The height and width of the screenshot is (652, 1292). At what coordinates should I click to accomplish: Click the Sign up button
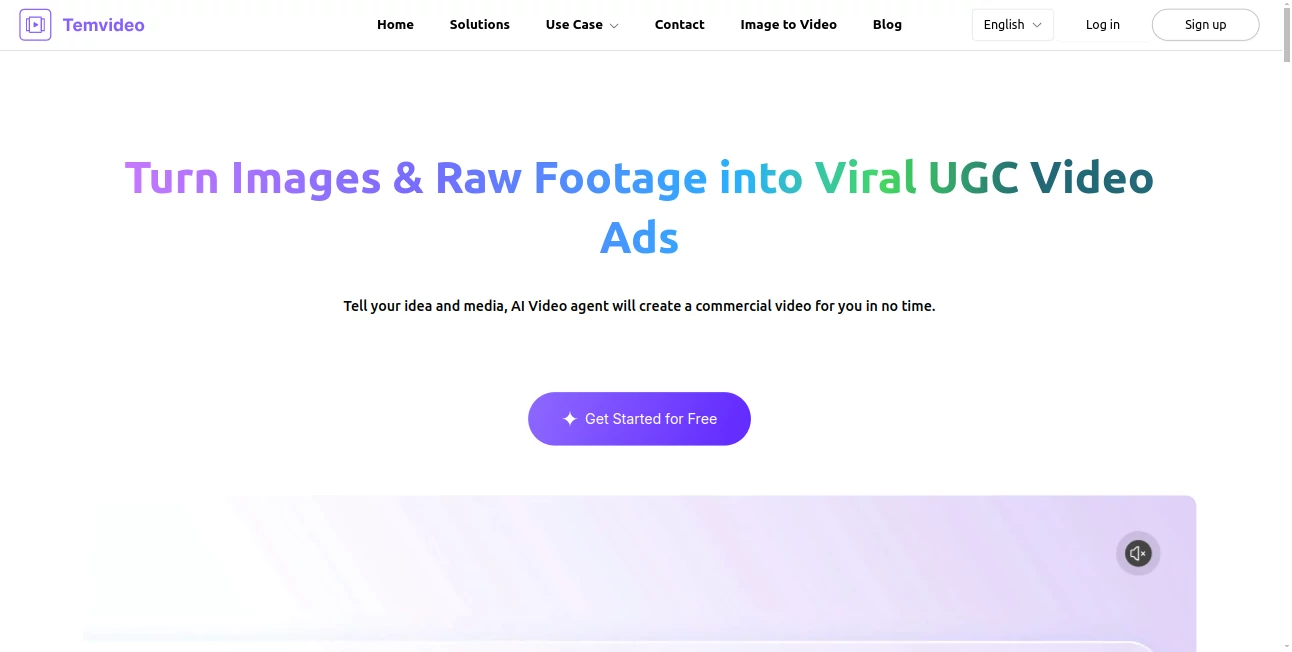[1205, 25]
